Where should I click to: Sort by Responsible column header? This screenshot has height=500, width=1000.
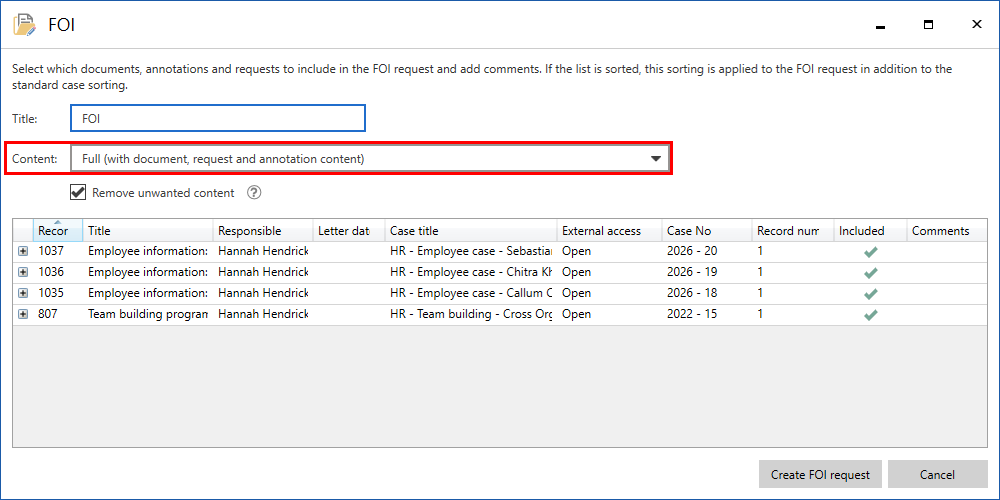click(x=263, y=231)
